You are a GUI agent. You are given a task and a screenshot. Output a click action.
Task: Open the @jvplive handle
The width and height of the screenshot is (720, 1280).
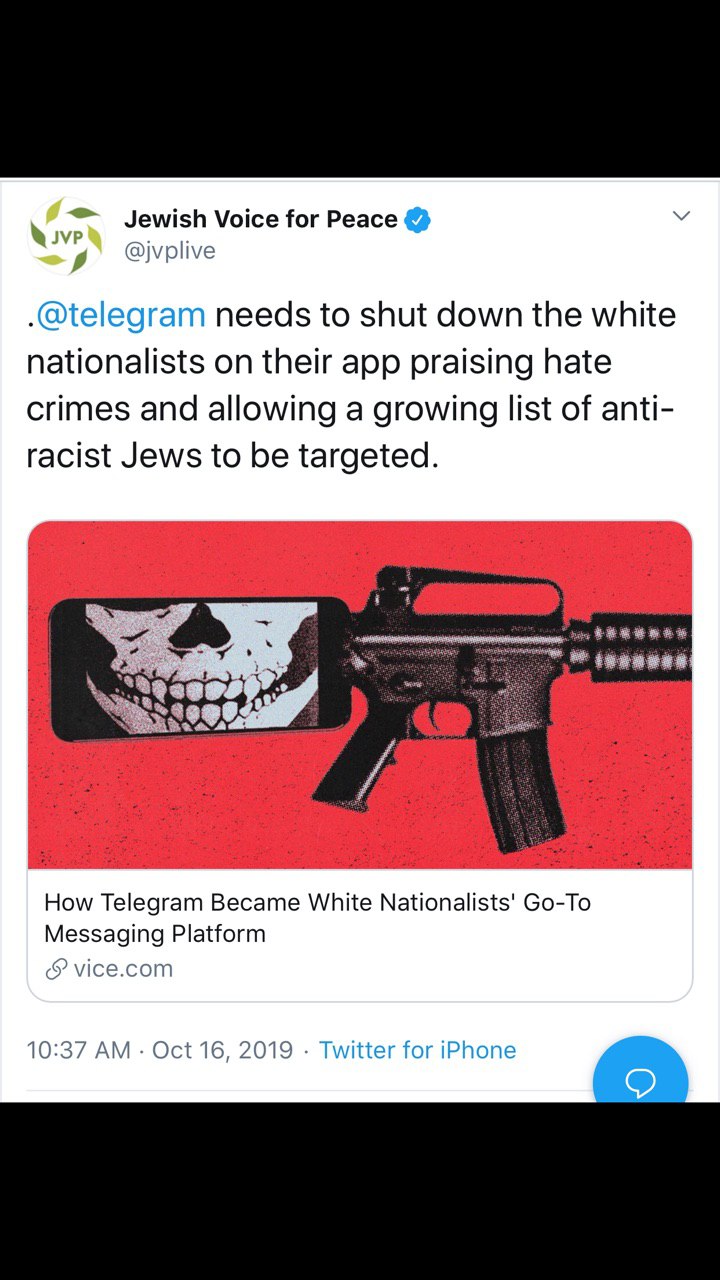pyautogui.click(x=169, y=251)
